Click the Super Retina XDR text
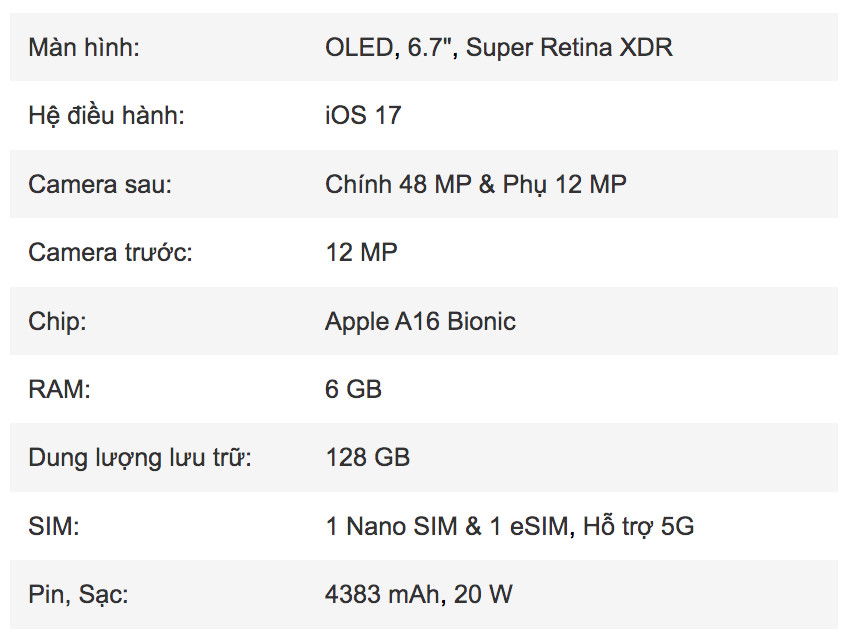 click(569, 47)
